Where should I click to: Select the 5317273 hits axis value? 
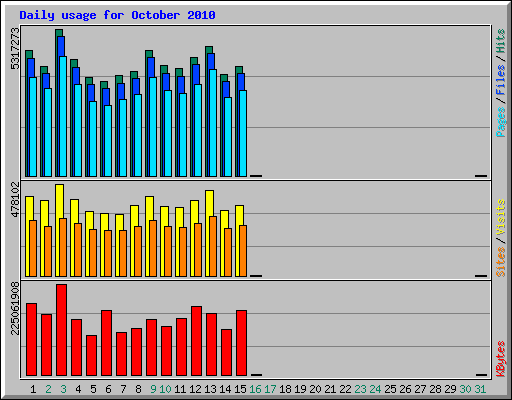(x=15, y=49)
